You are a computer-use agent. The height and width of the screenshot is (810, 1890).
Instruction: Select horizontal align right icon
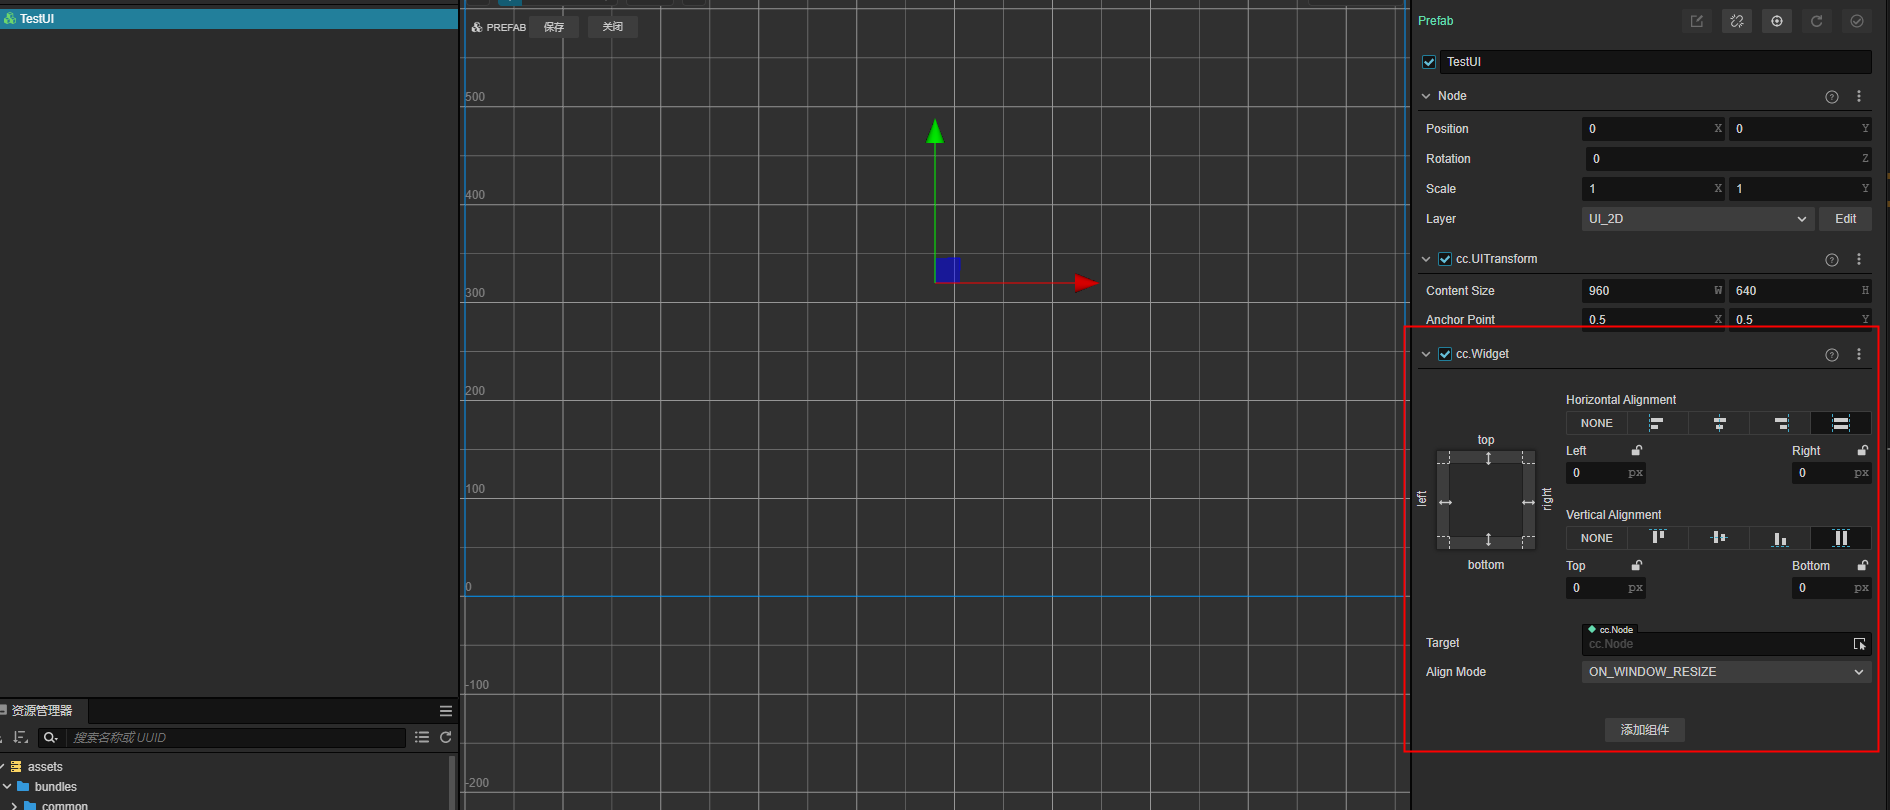1780,423
